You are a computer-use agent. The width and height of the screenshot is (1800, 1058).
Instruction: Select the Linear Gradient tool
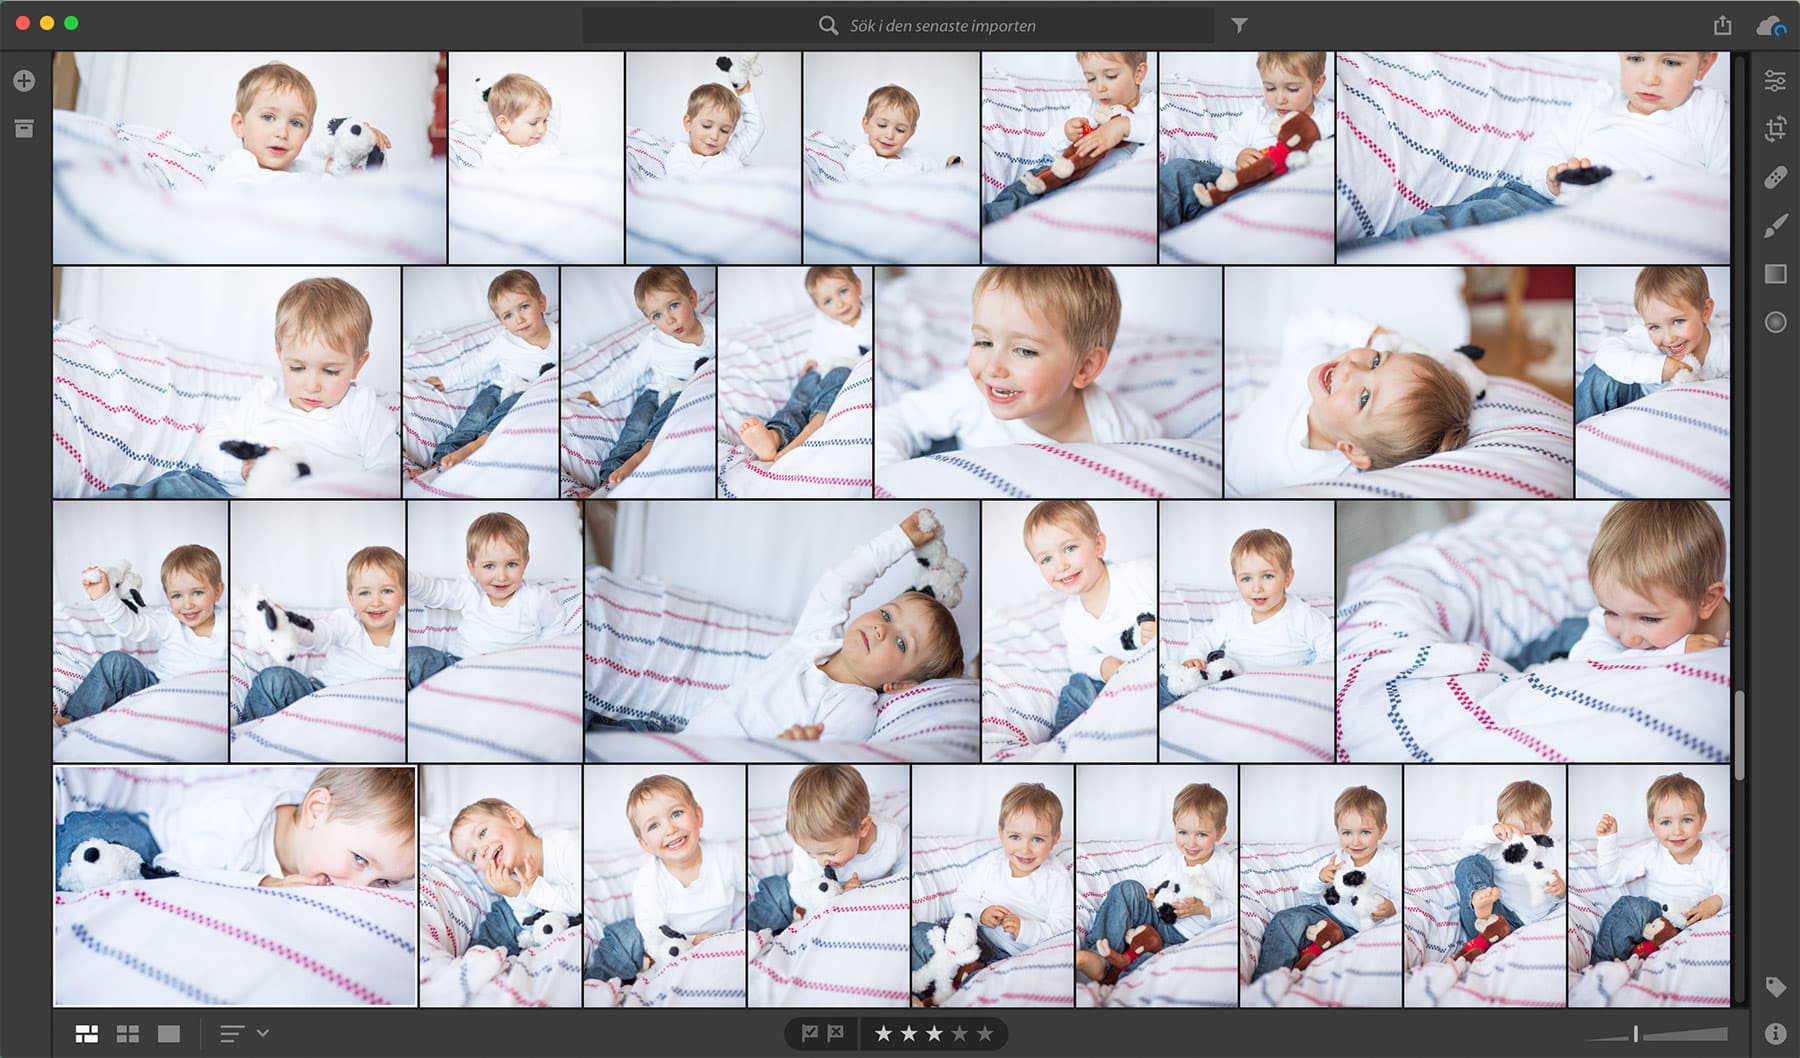point(1775,274)
